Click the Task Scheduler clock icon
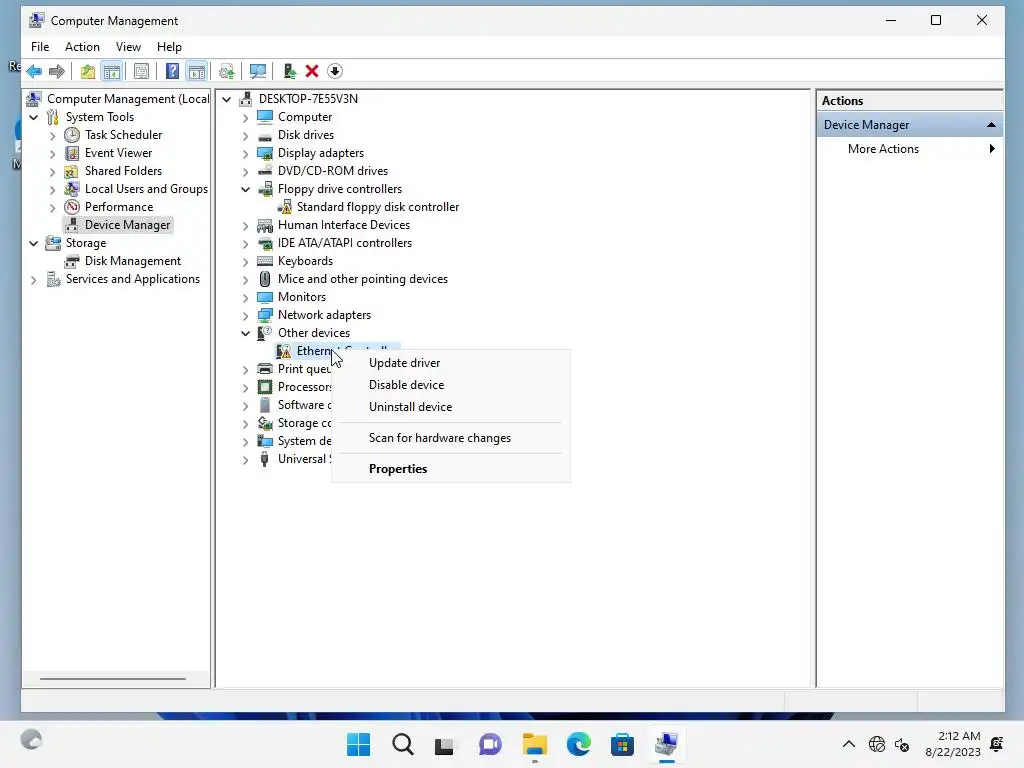This screenshot has height=768, width=1024. point(72,135)
